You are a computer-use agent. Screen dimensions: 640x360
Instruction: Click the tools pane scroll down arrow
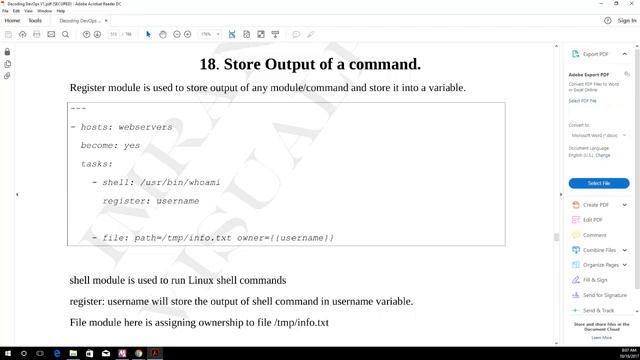(x=637, y=311)
